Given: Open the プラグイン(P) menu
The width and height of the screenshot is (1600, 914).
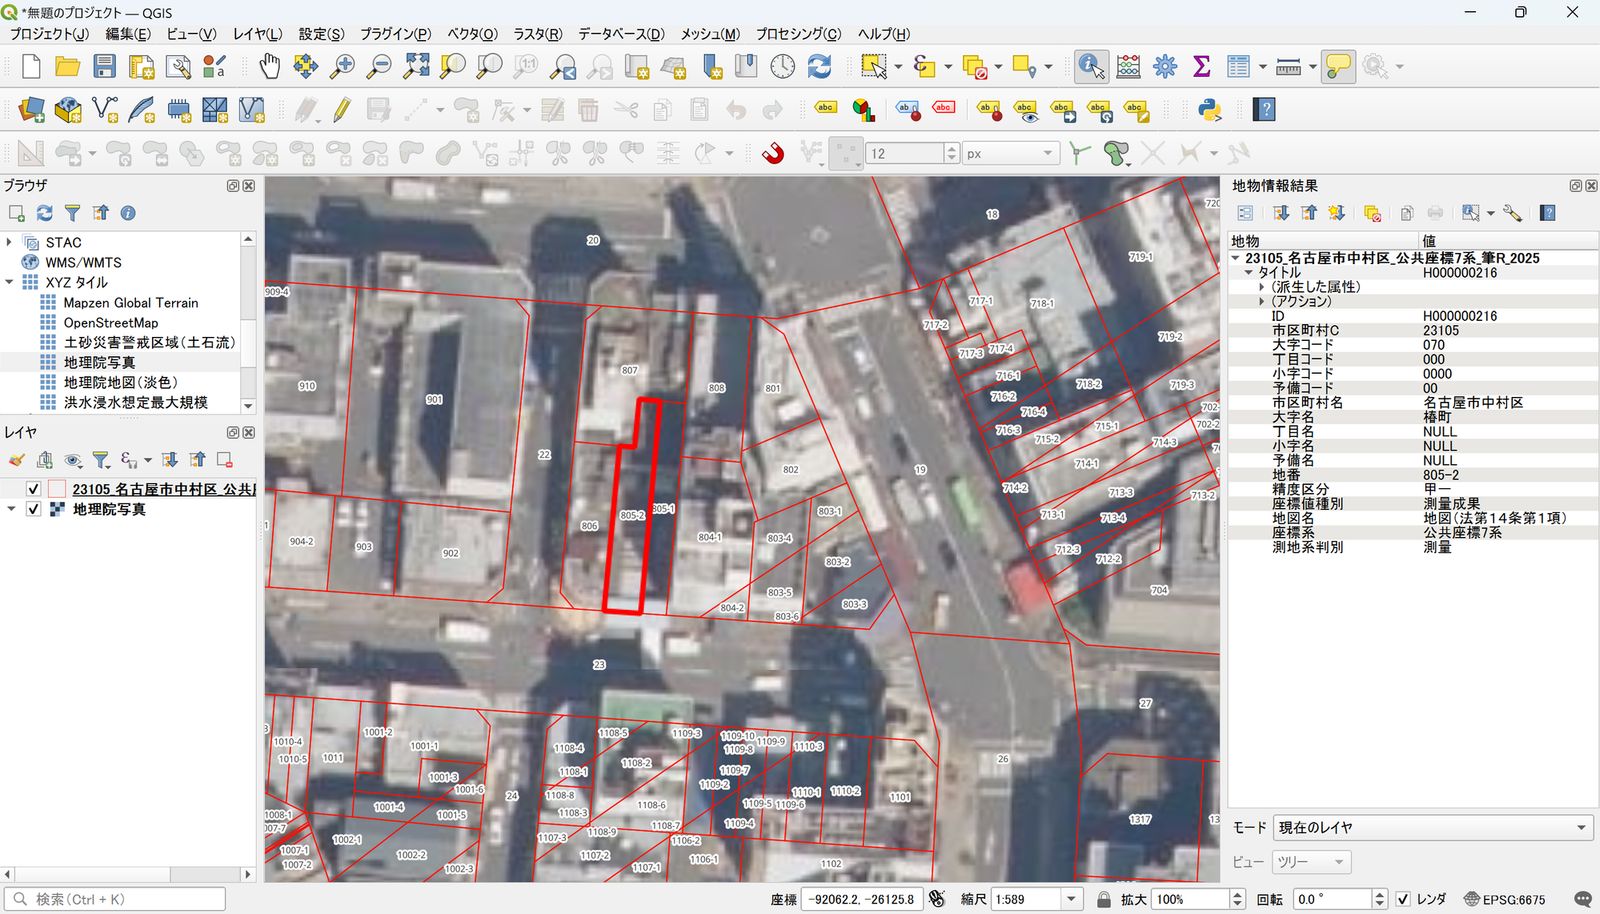Looking at the screenshot, I should (395, 33).
